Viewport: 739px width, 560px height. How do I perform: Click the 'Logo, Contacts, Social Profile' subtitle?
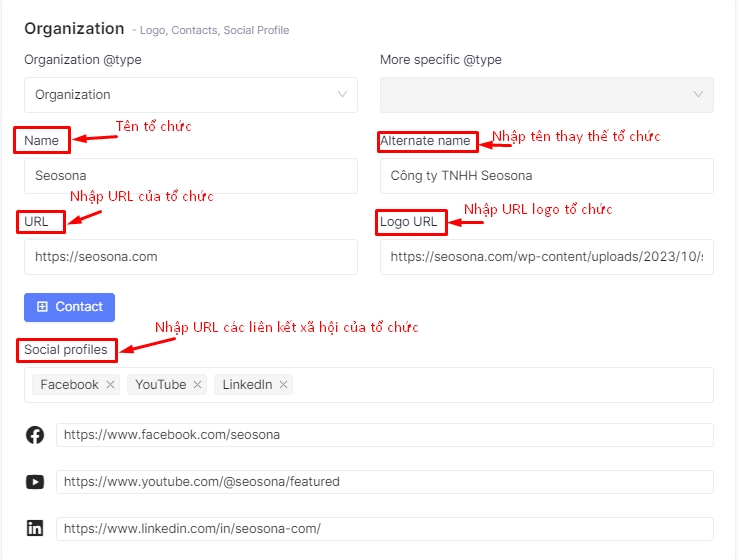pyautogui.click(x=214, y=30)
